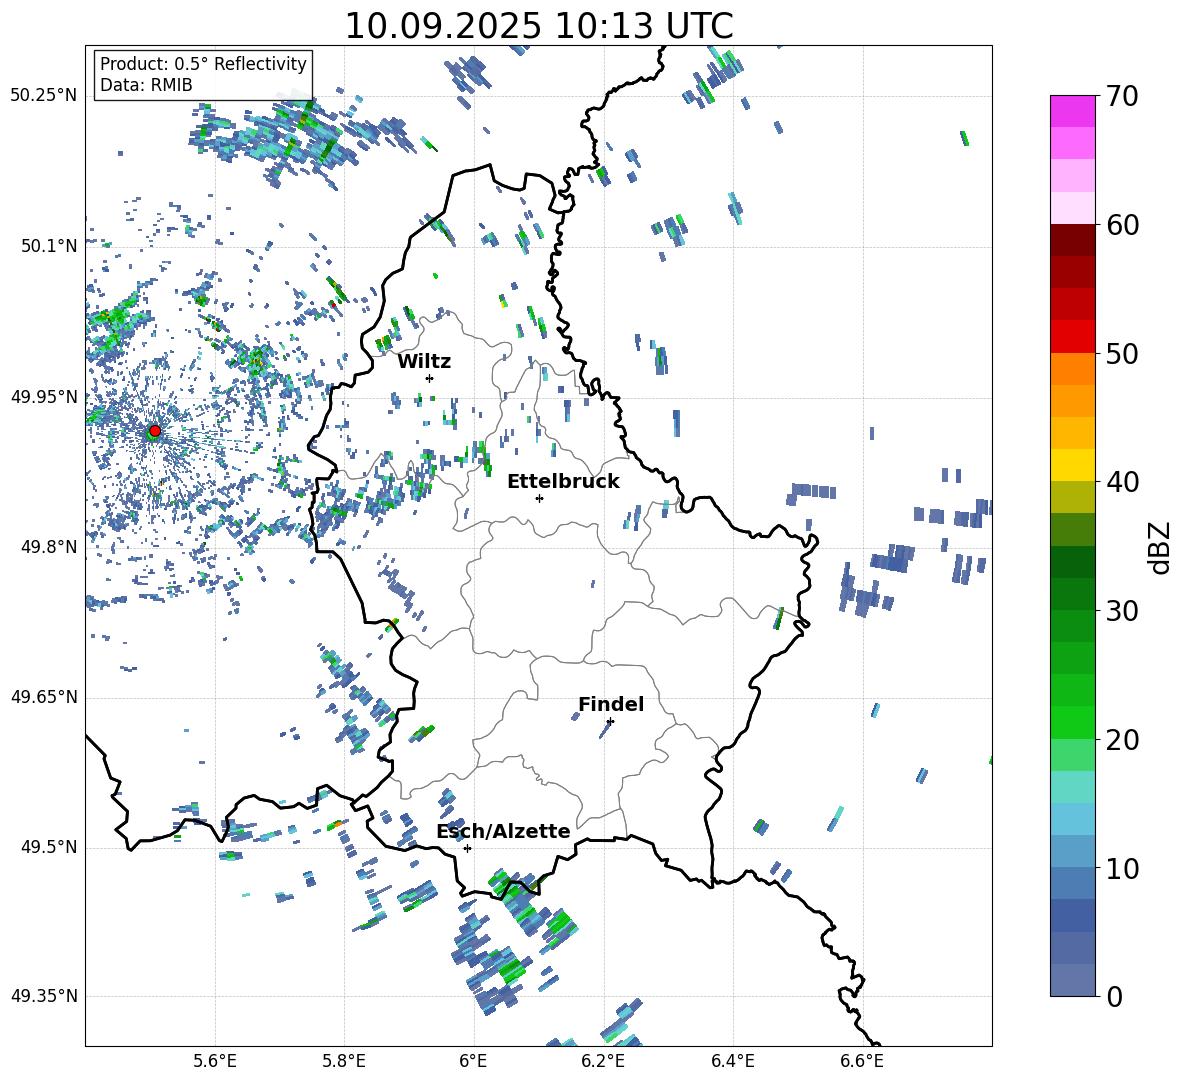Click the Esch/Alzette city label
The image size is (1184, 1081).
click(x=504, y=832)
